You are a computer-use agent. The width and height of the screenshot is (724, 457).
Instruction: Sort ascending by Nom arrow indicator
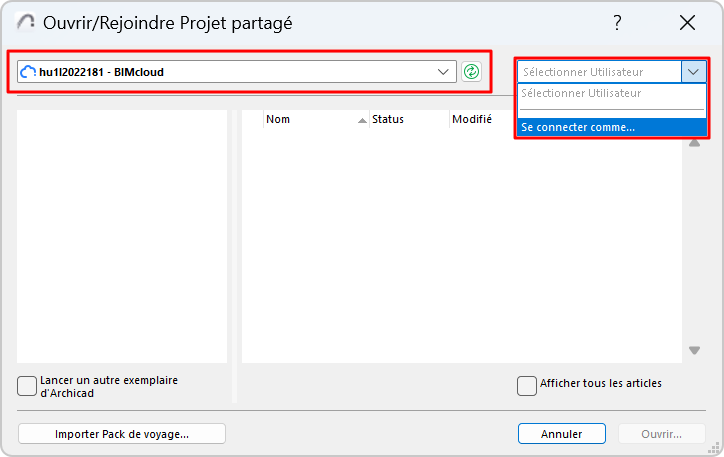(361, 120)
